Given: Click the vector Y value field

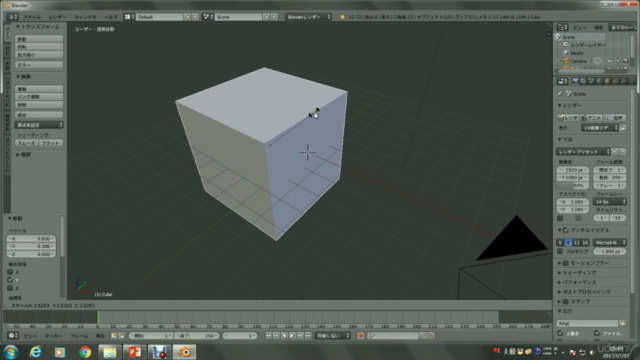Looking at the screenshot, I should click(31, 246).
